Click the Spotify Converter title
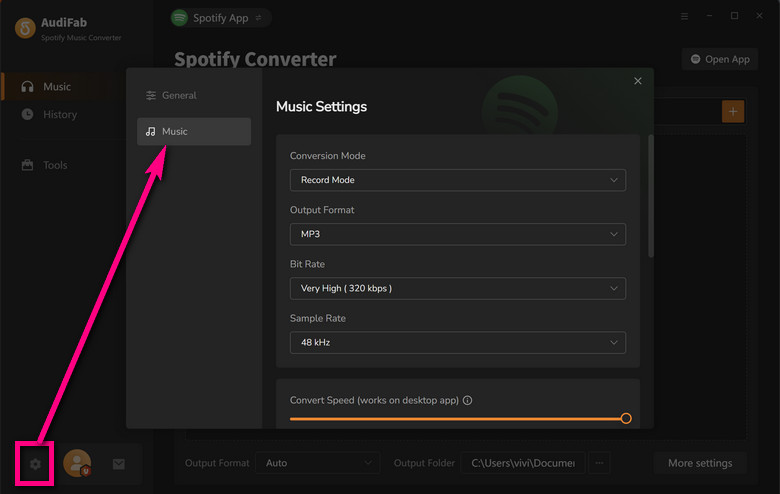 coord(255,59)
